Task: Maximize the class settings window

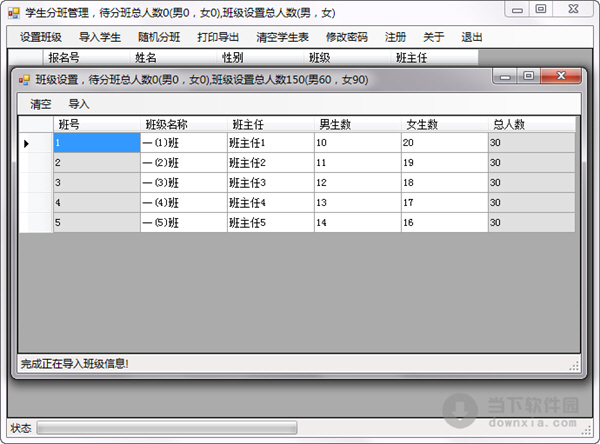Action: coord(529,76)
